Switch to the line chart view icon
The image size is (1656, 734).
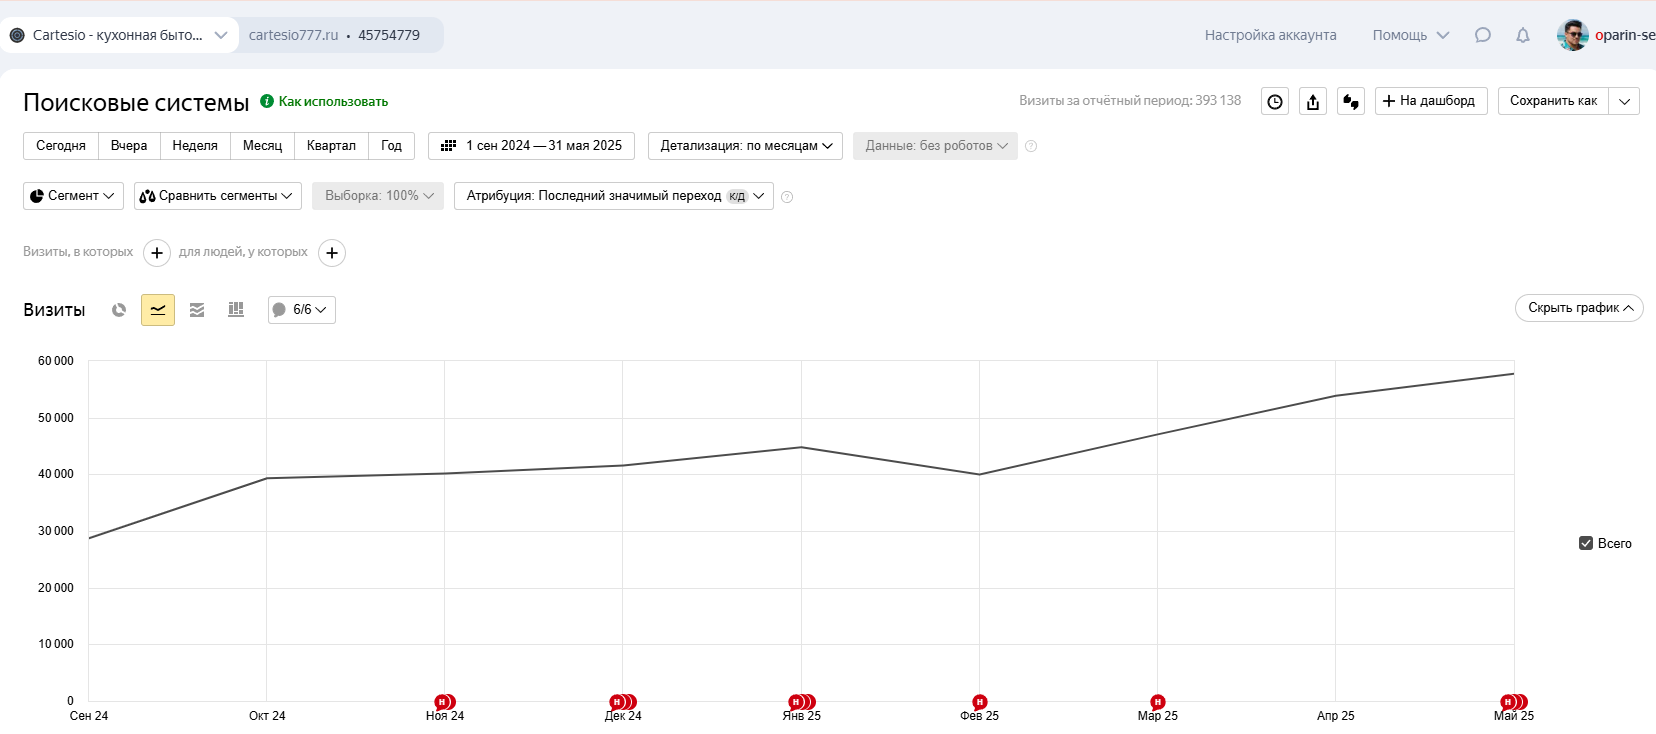158,310
